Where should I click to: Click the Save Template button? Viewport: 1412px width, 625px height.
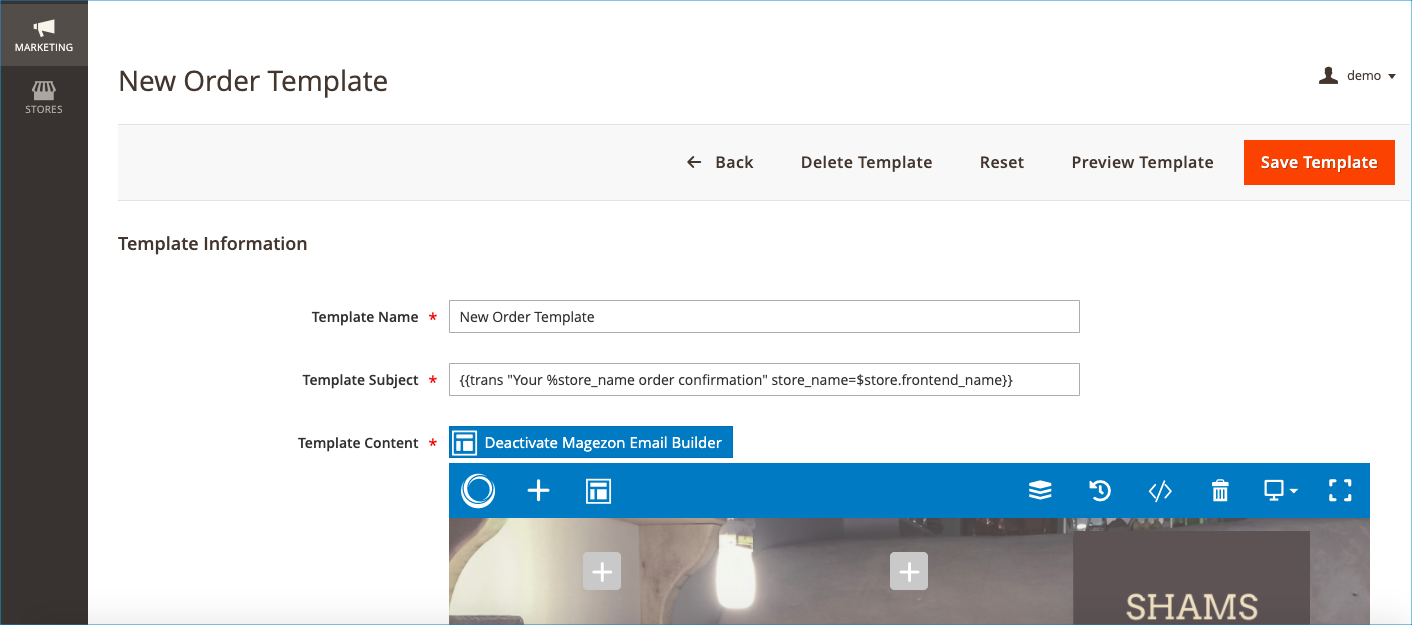click(1318, 162)
